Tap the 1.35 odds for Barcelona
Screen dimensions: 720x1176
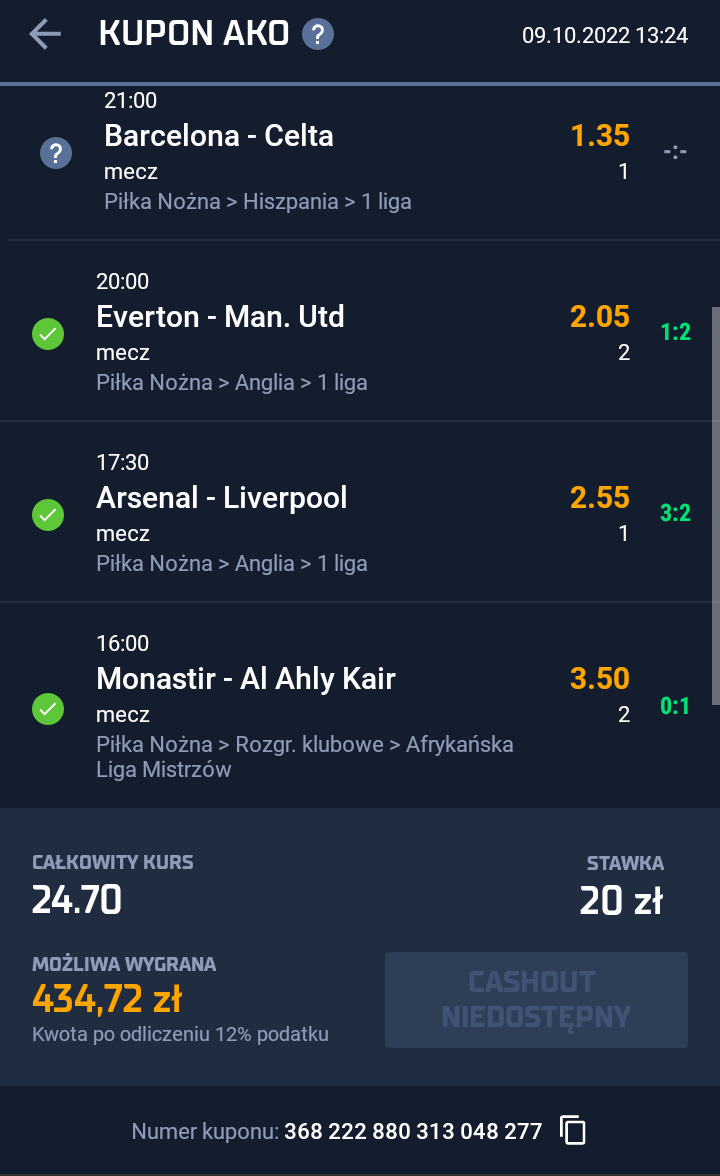600,136
